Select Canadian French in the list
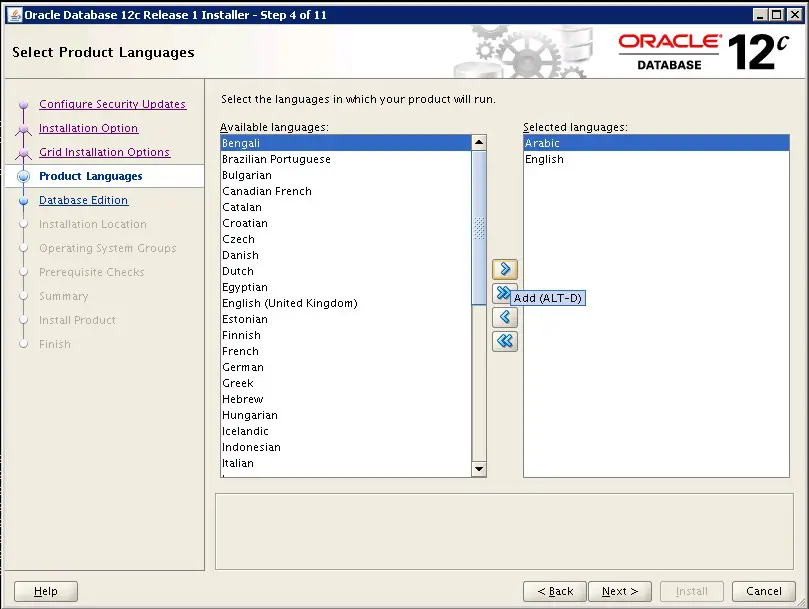The width and height of the screenshot is (809, 609). pos(346,191)
